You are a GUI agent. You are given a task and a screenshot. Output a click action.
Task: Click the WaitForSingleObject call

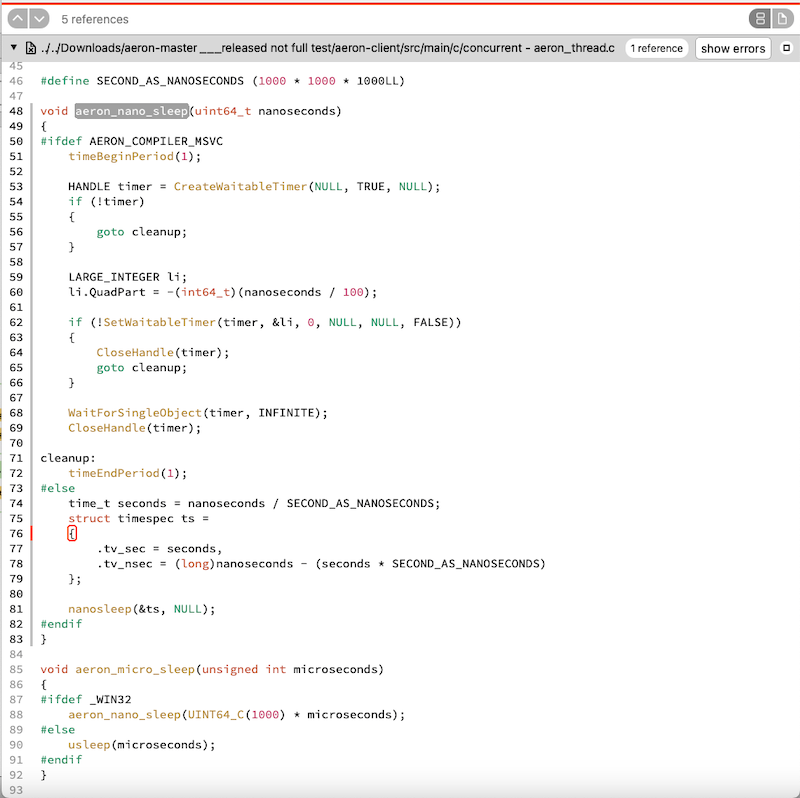point(135,413)
